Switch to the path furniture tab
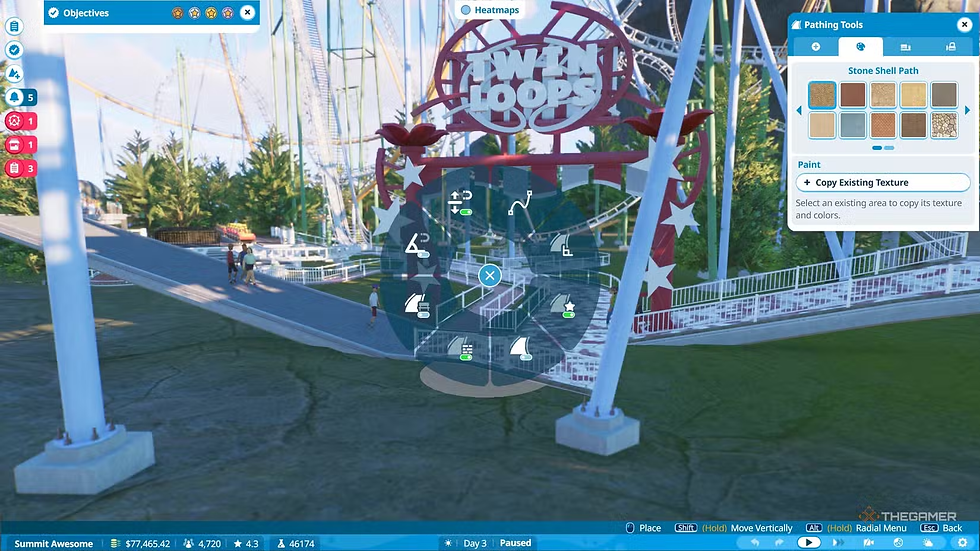 (906, 47)
